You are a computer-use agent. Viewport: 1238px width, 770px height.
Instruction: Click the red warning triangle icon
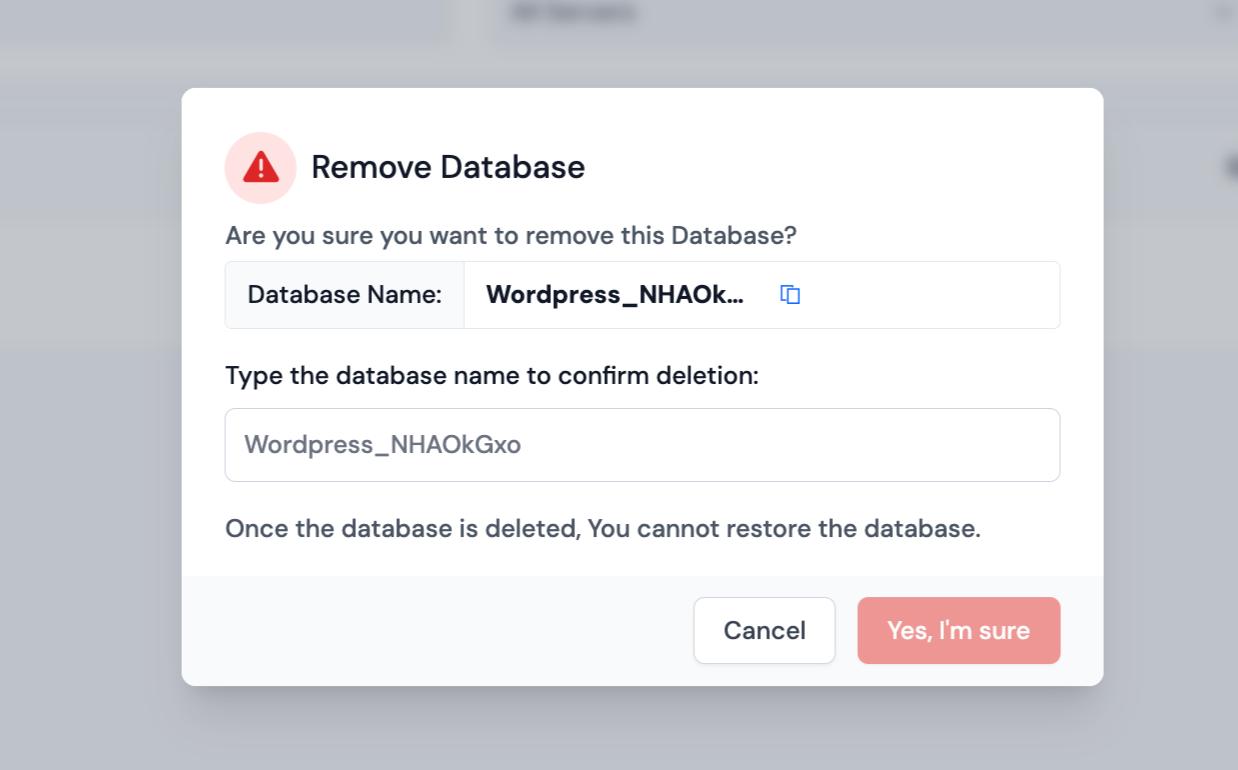click(260, 167)
